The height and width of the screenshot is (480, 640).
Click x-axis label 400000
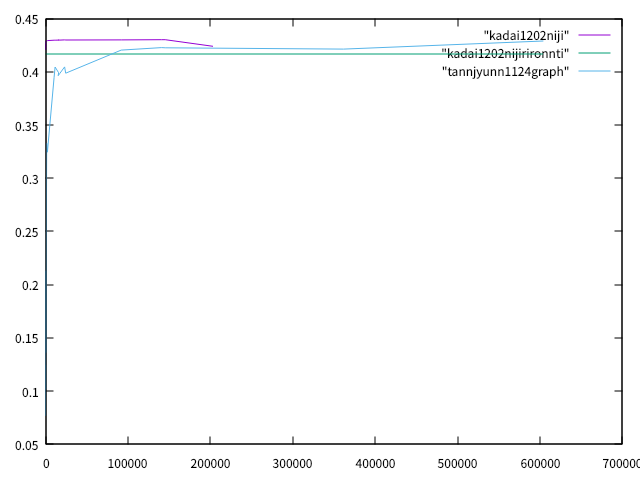375,464
